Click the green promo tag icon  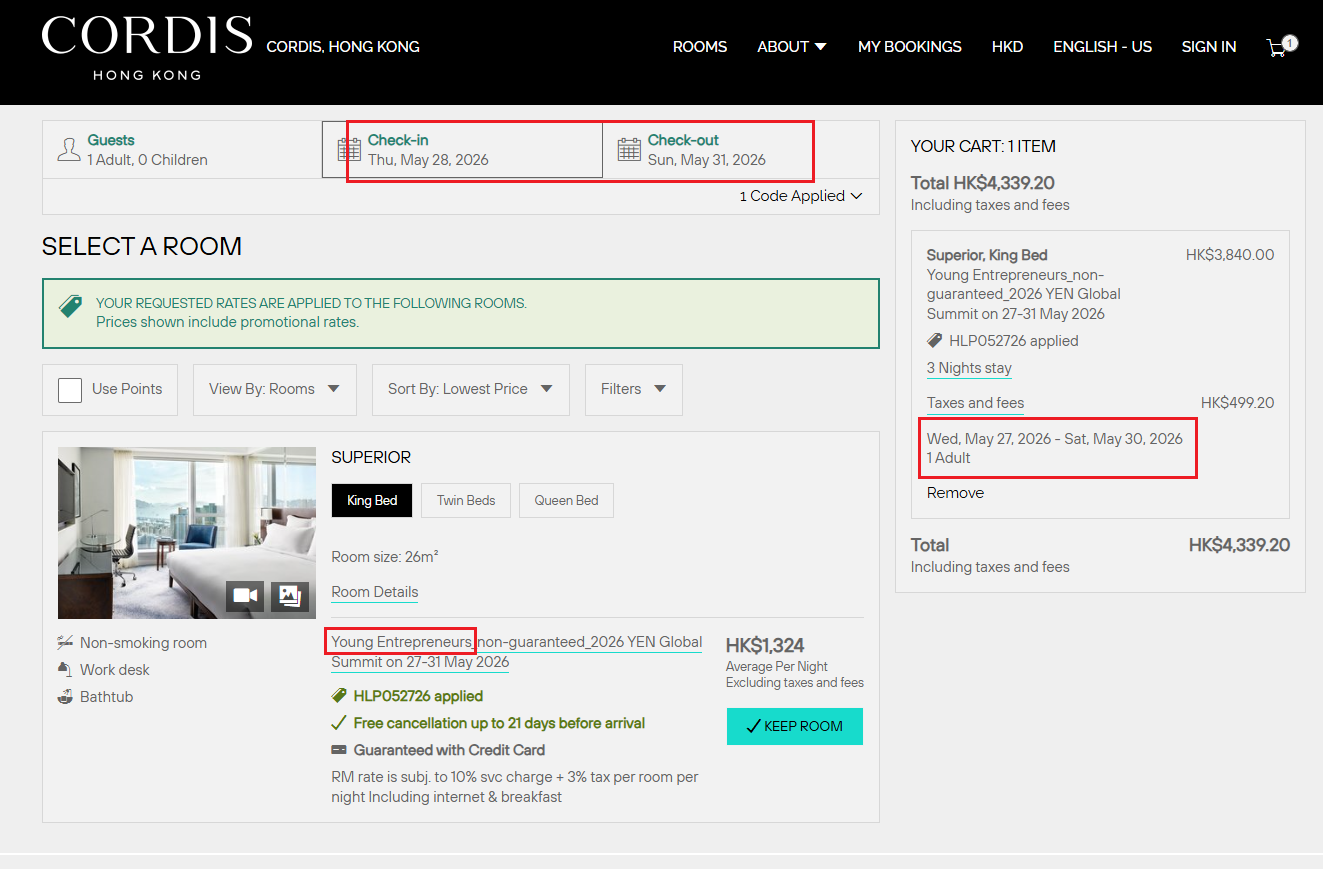tap(71, 307)
